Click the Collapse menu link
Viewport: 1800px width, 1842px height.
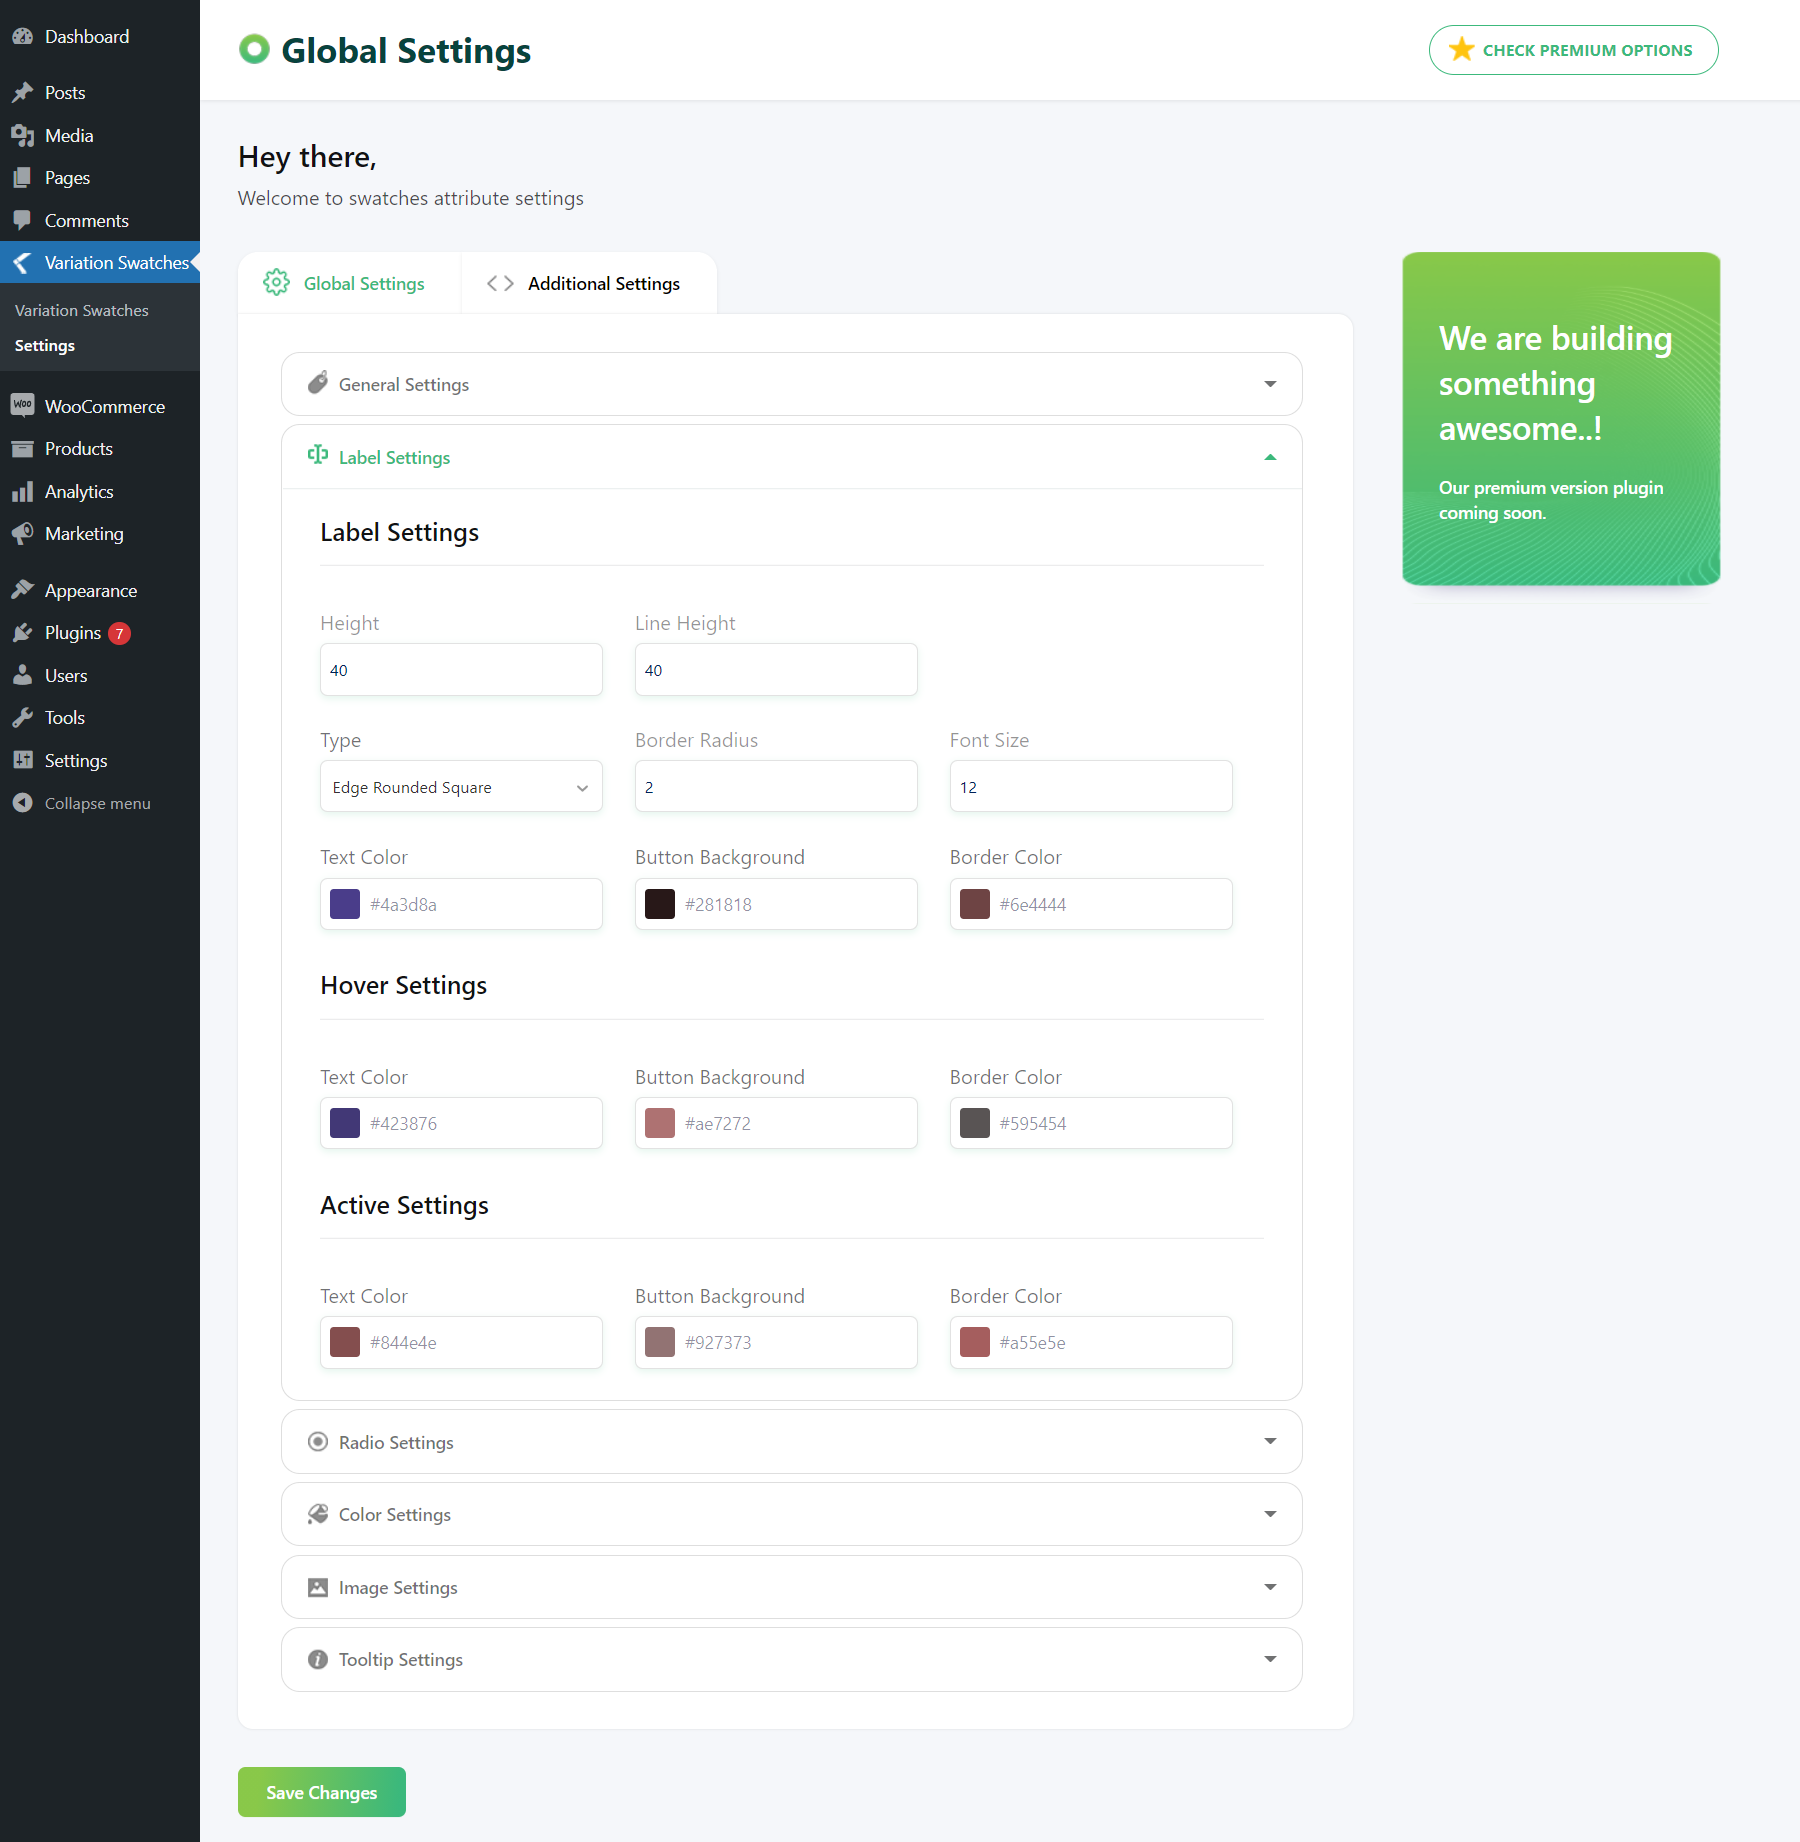[x=98, y=803]
